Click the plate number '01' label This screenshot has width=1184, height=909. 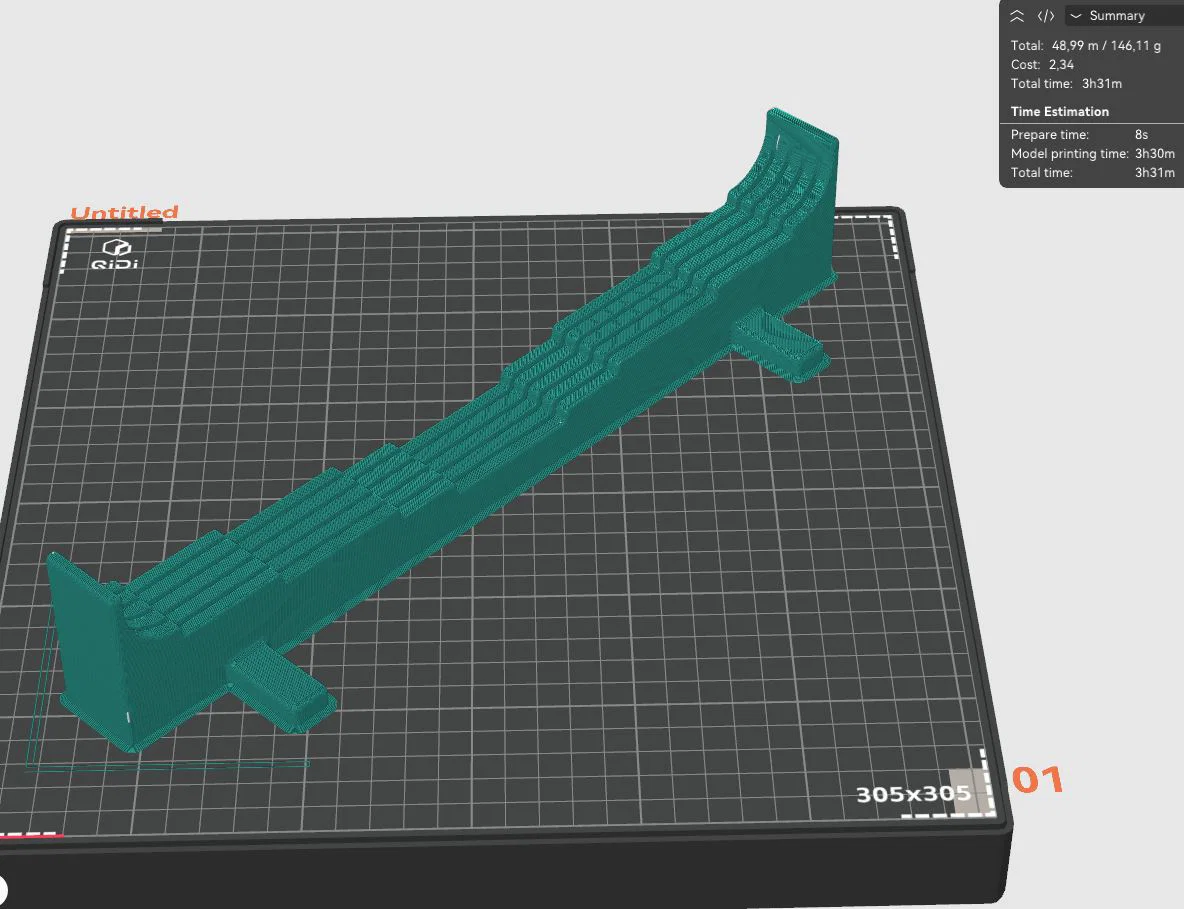click(x=1038, y=780)
